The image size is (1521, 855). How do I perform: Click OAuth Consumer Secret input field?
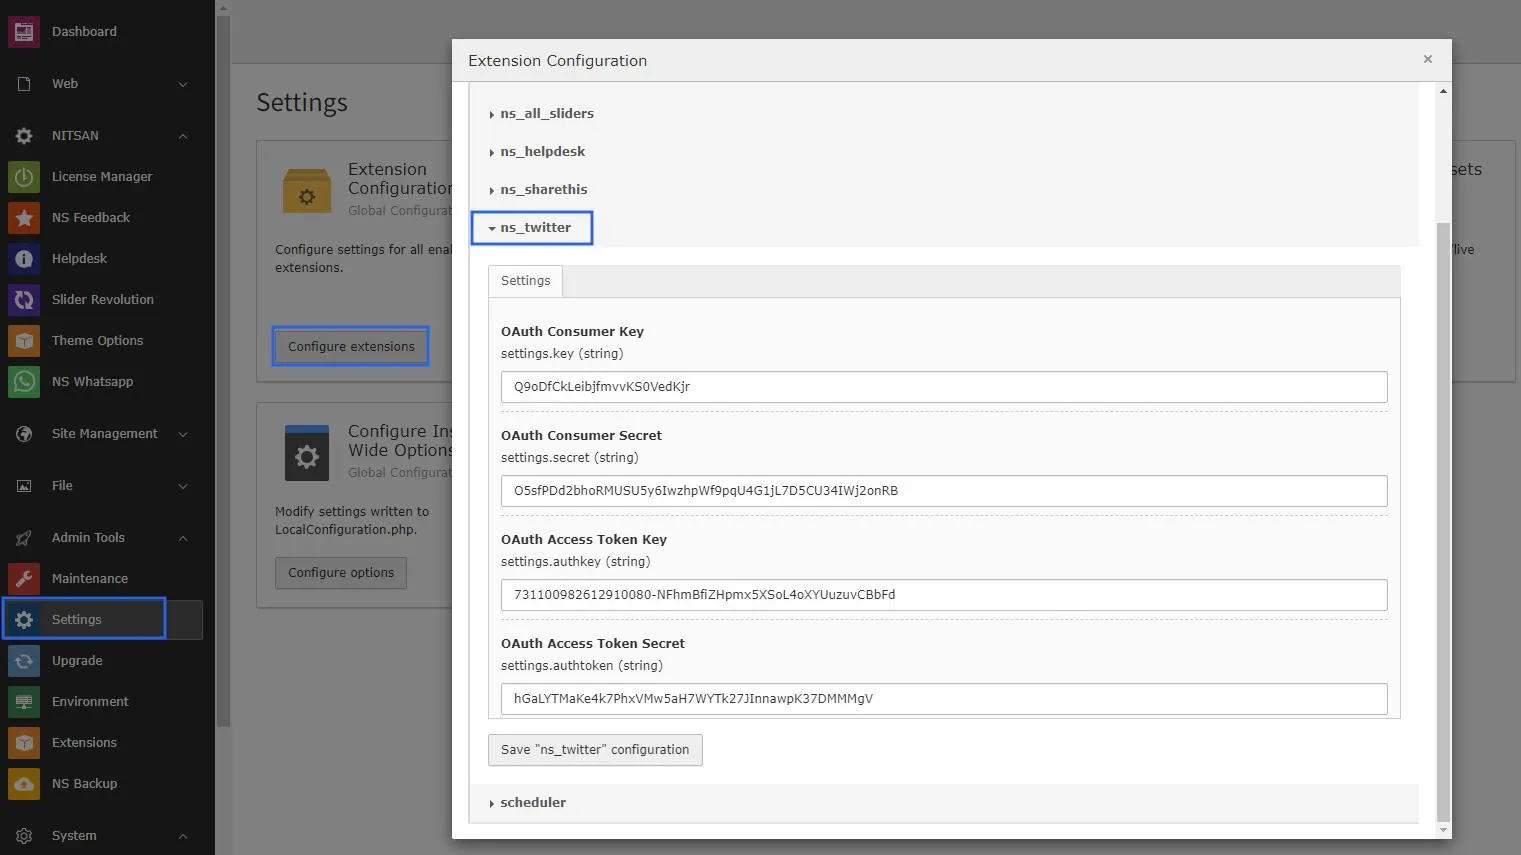(x=944, y=491)
